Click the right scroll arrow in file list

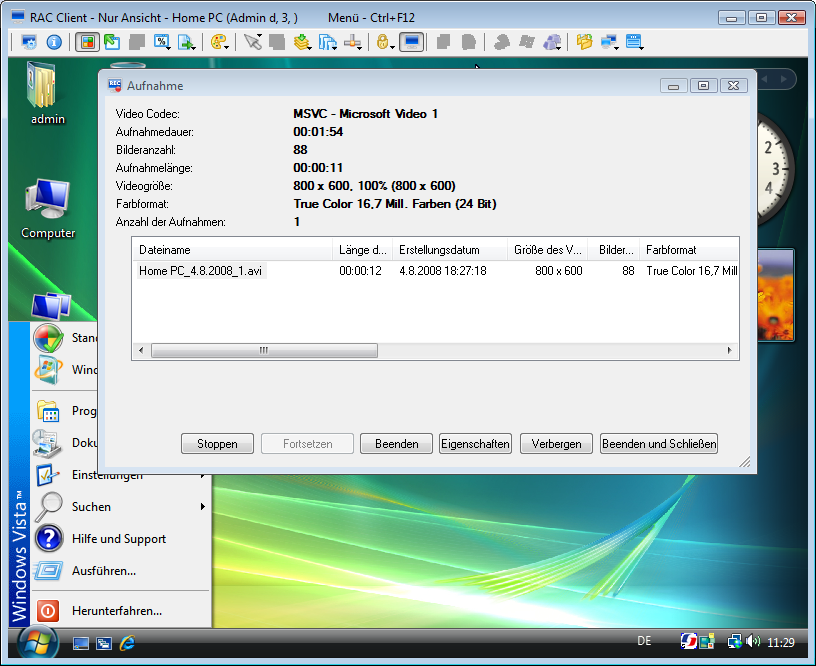click(730, 350)
